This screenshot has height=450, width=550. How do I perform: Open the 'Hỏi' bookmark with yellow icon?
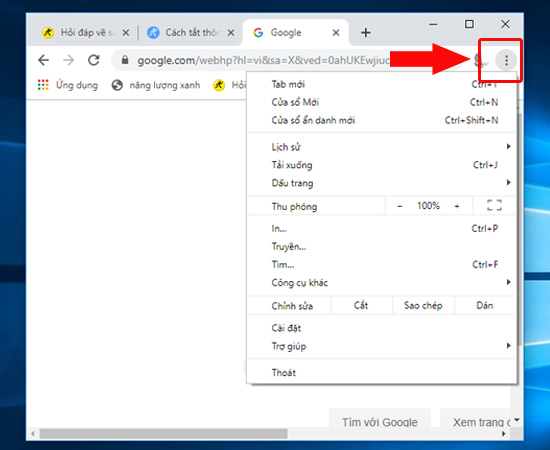229,85
